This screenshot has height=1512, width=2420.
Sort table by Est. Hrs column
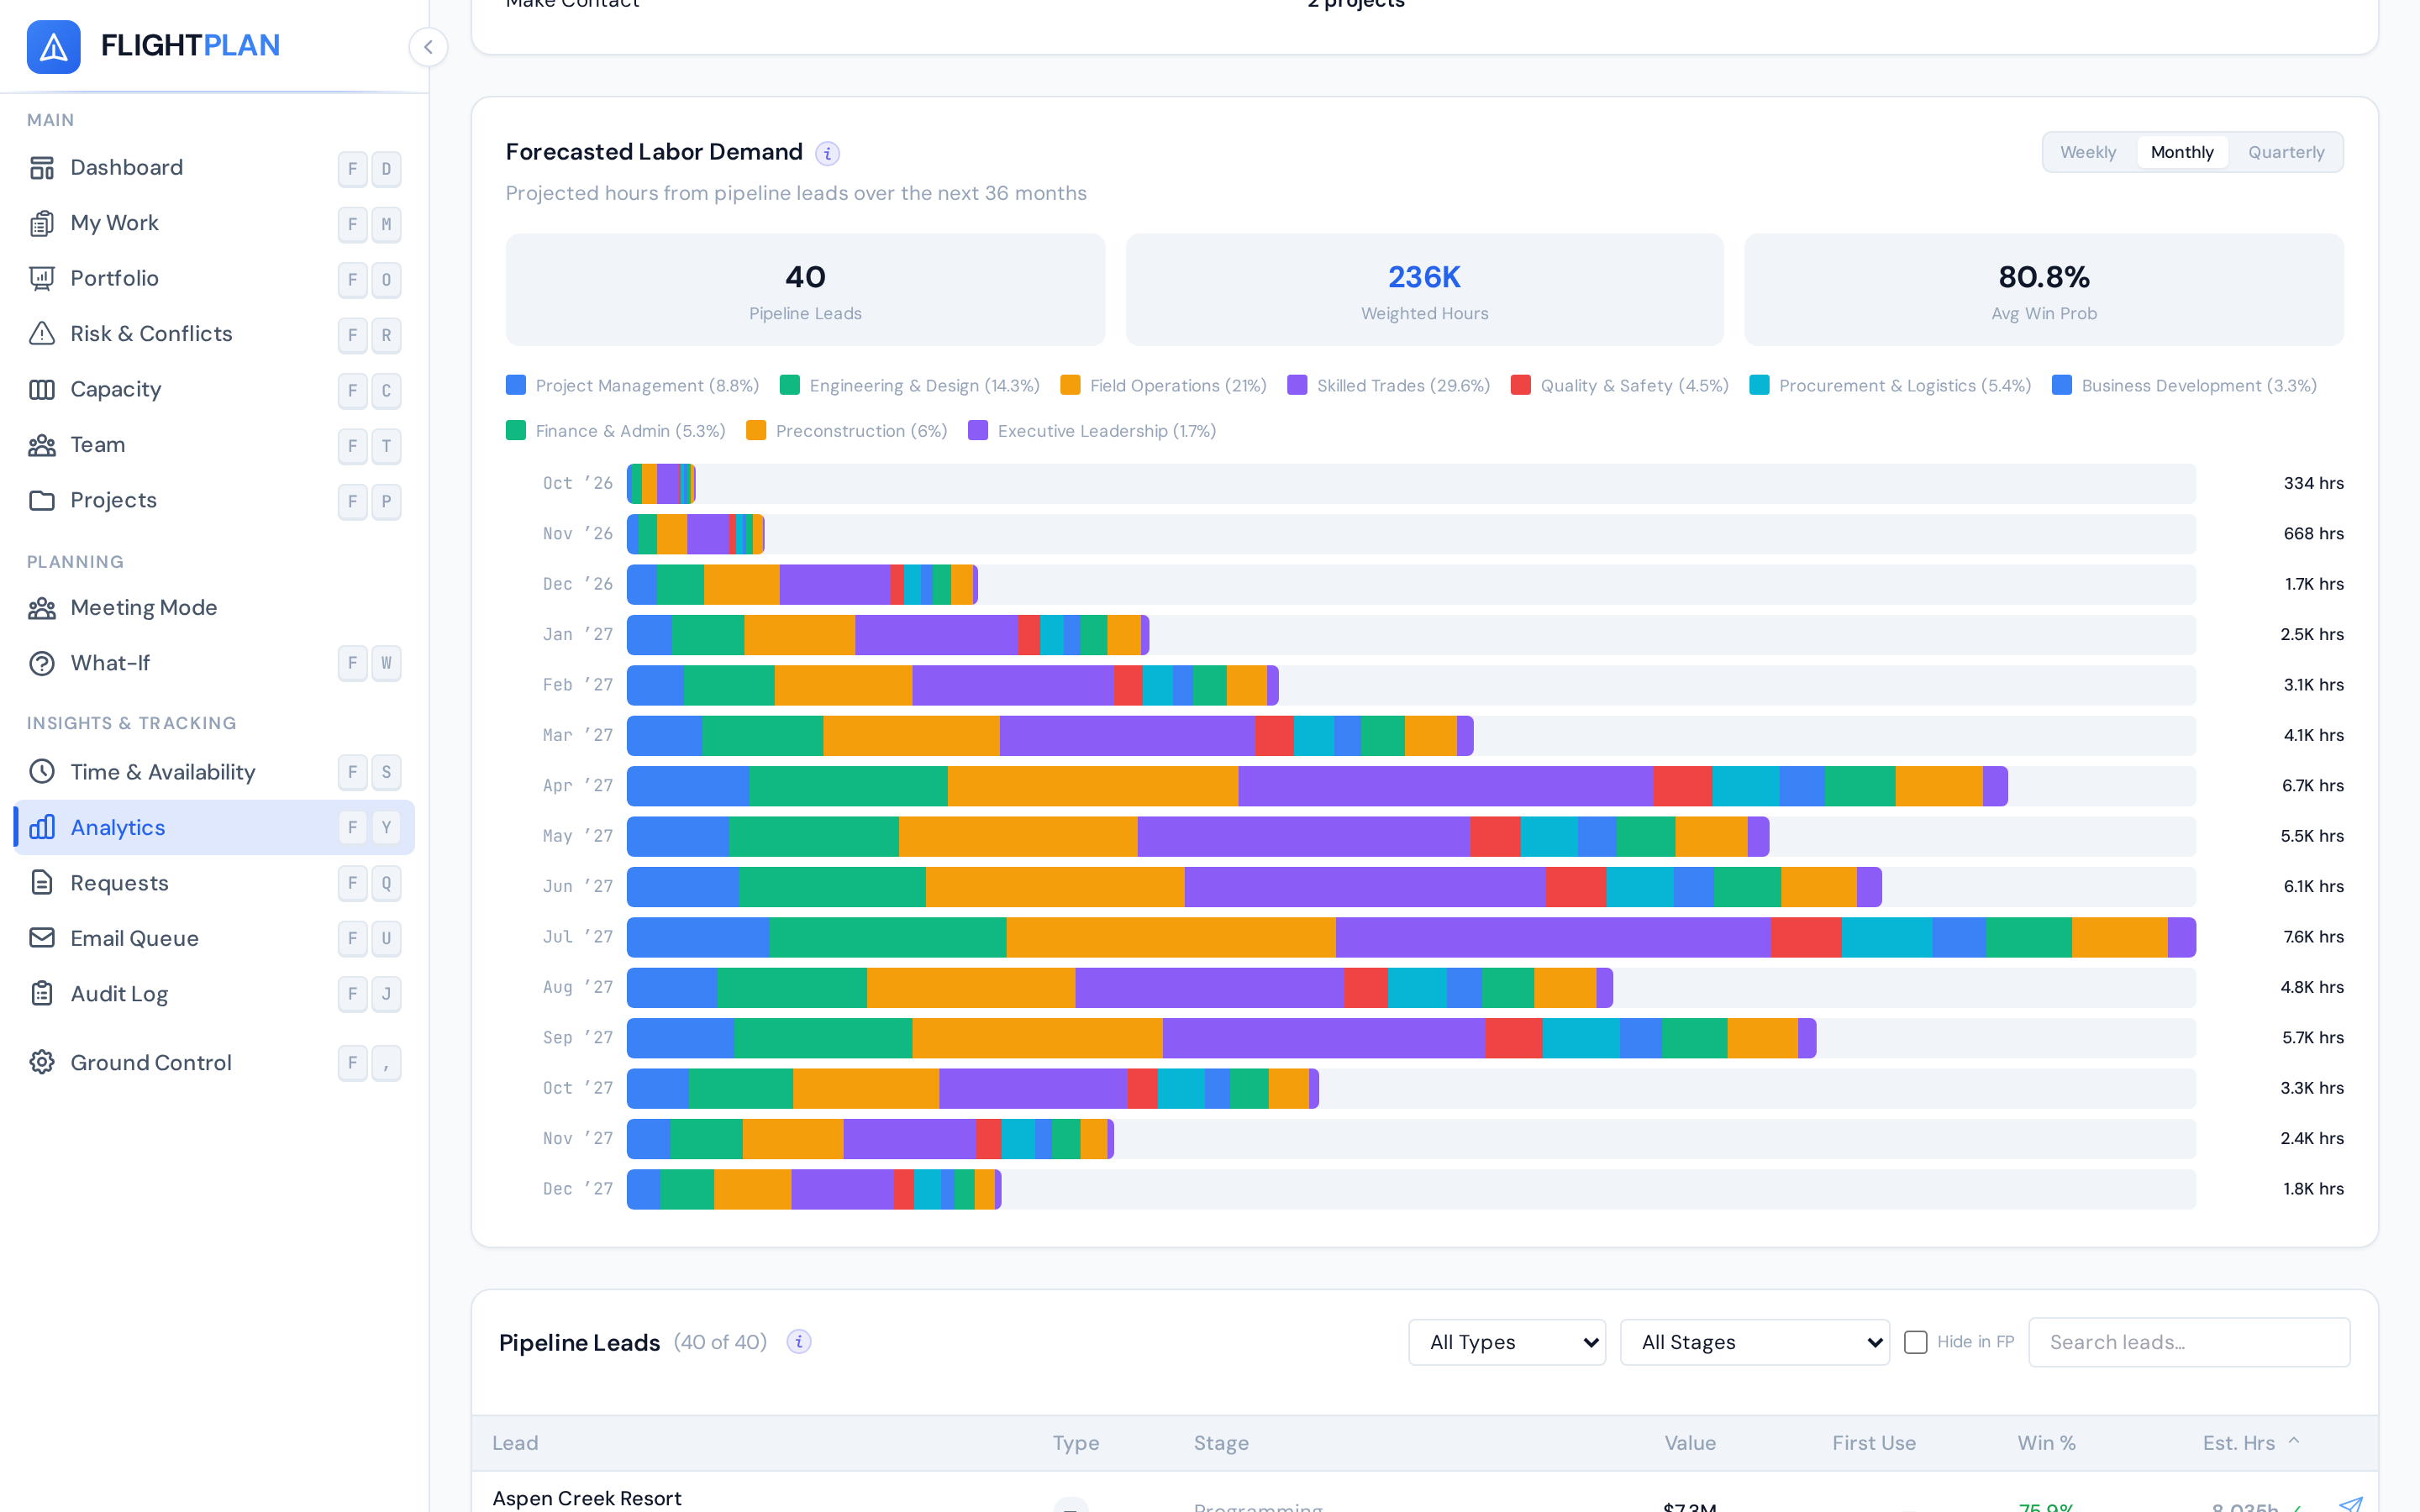pyautogui.click(x=2250, y=1443)
